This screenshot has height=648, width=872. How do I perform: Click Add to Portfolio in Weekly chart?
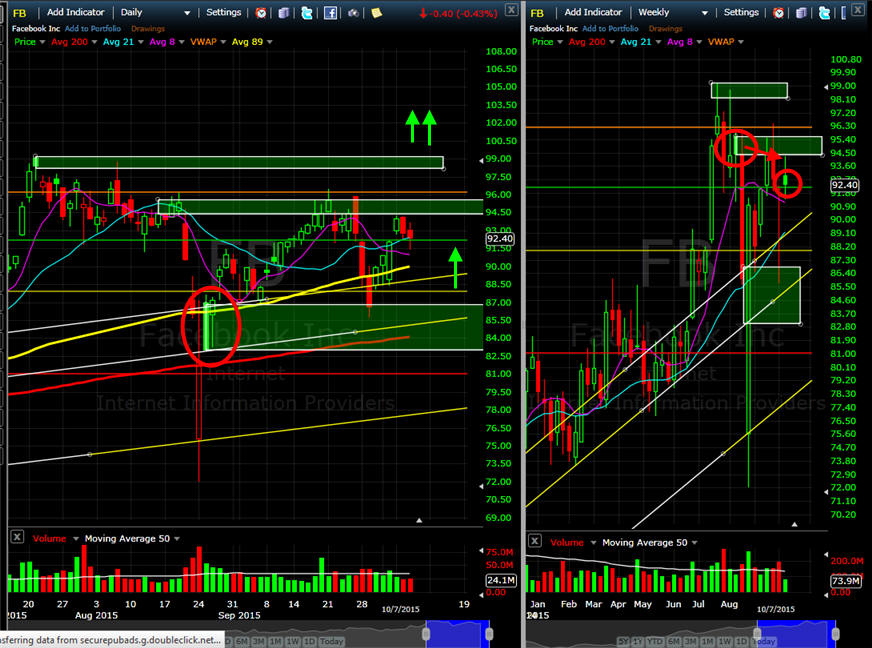[x=611, y=28]
